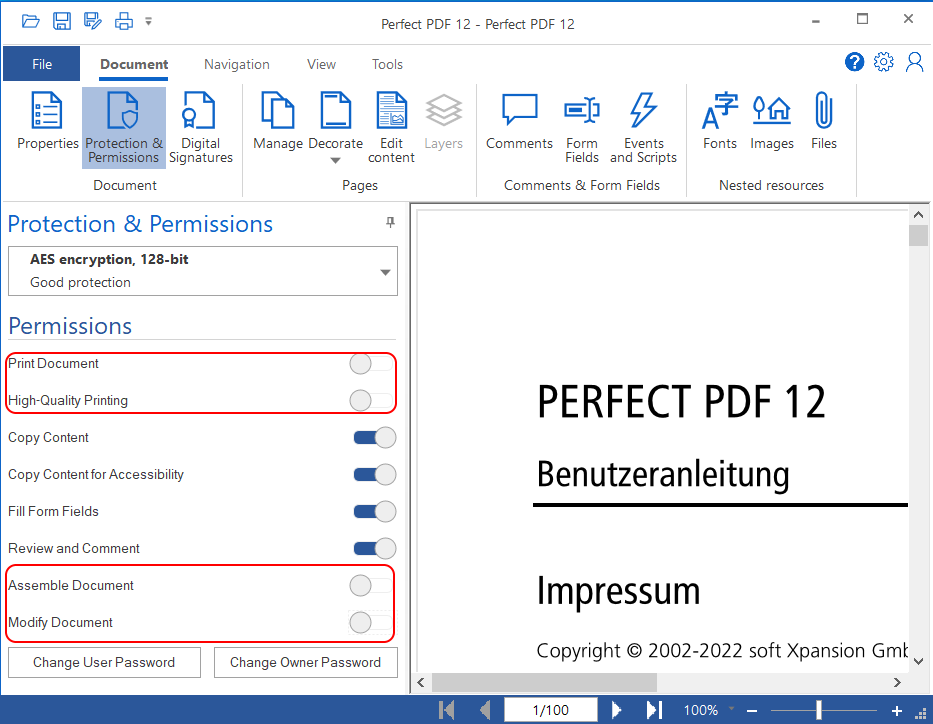Switch to the Navigation tab
This screenshot has width=933, height=724.
[237, 64]
